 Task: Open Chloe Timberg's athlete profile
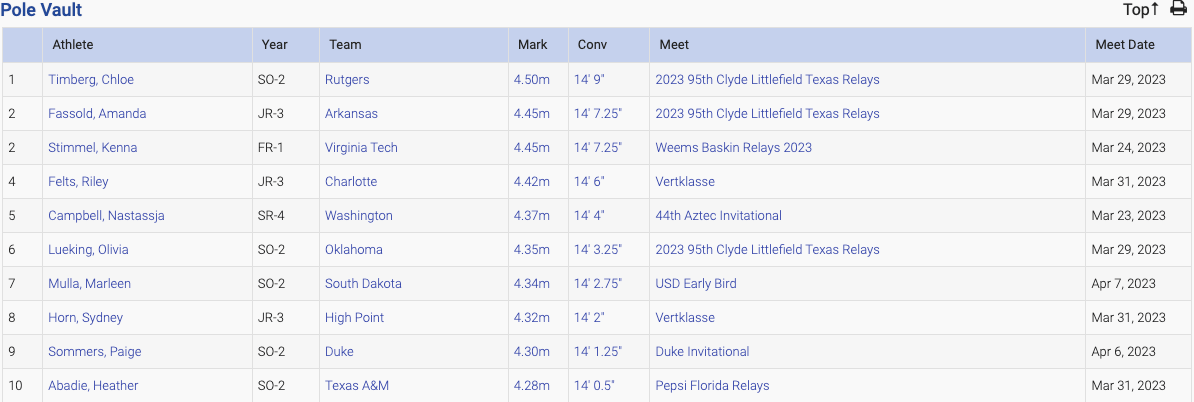[91, 80]
